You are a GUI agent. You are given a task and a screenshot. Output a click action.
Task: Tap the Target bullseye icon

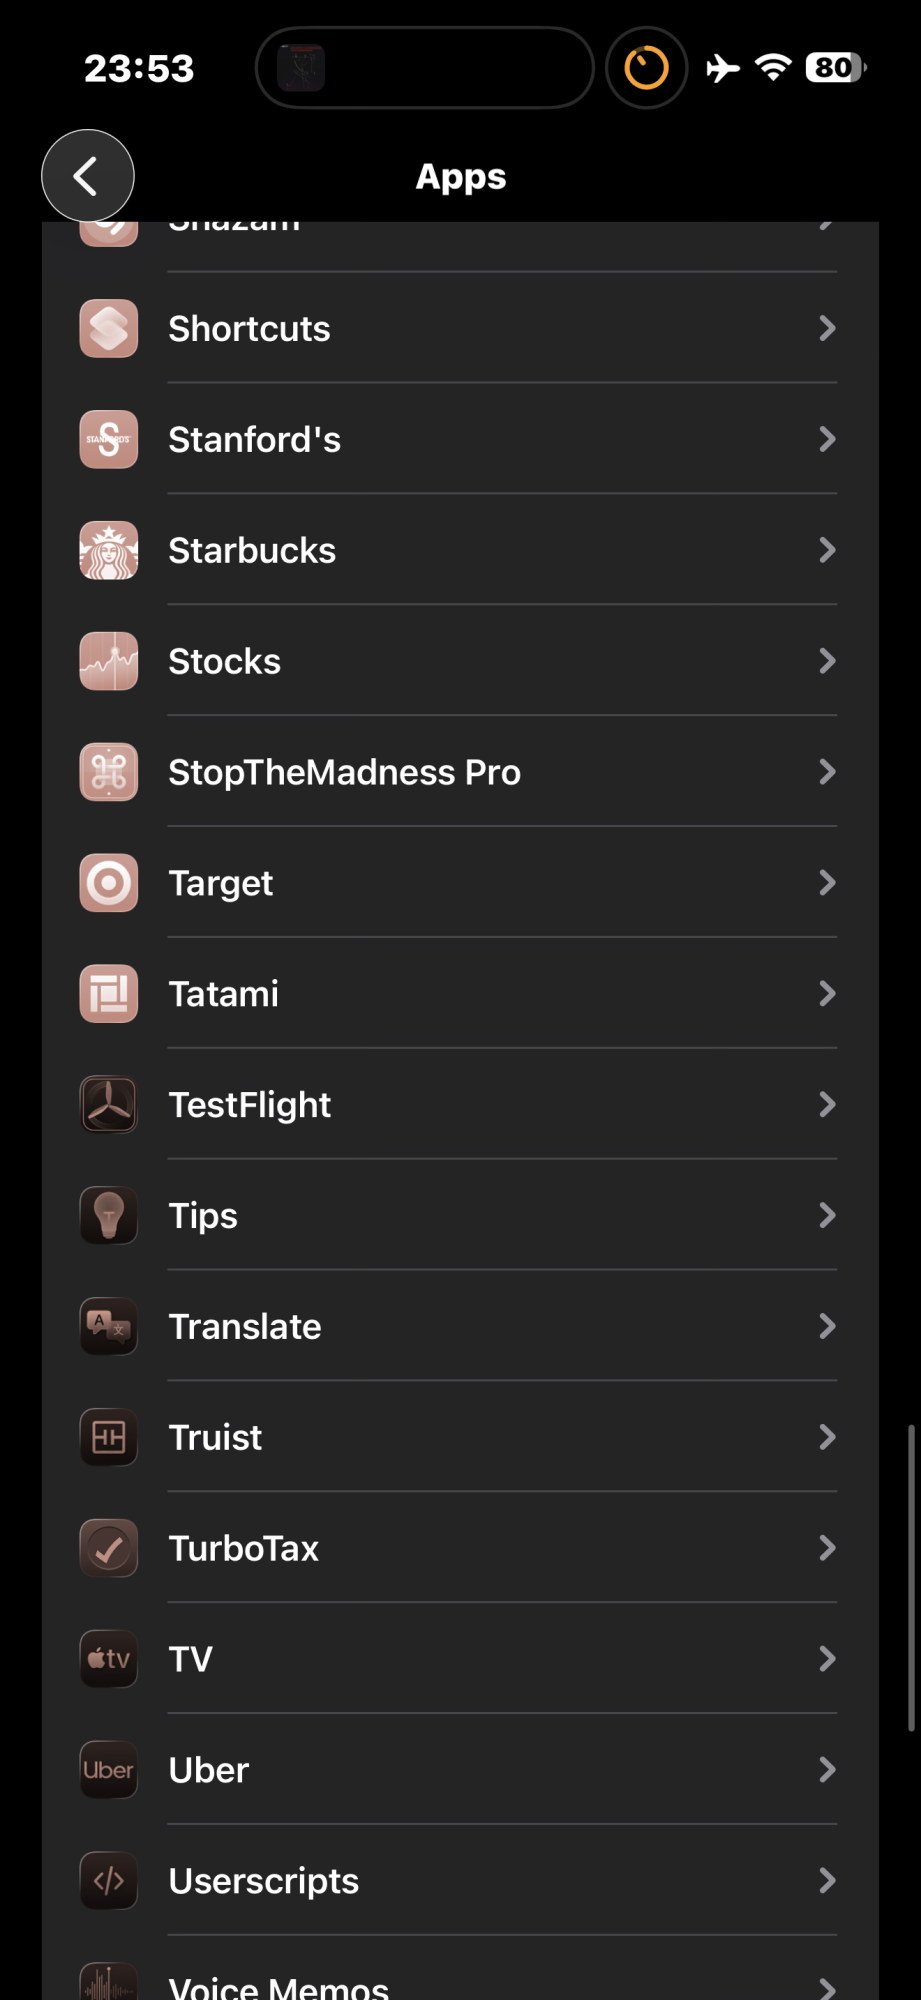click(109, 883)
